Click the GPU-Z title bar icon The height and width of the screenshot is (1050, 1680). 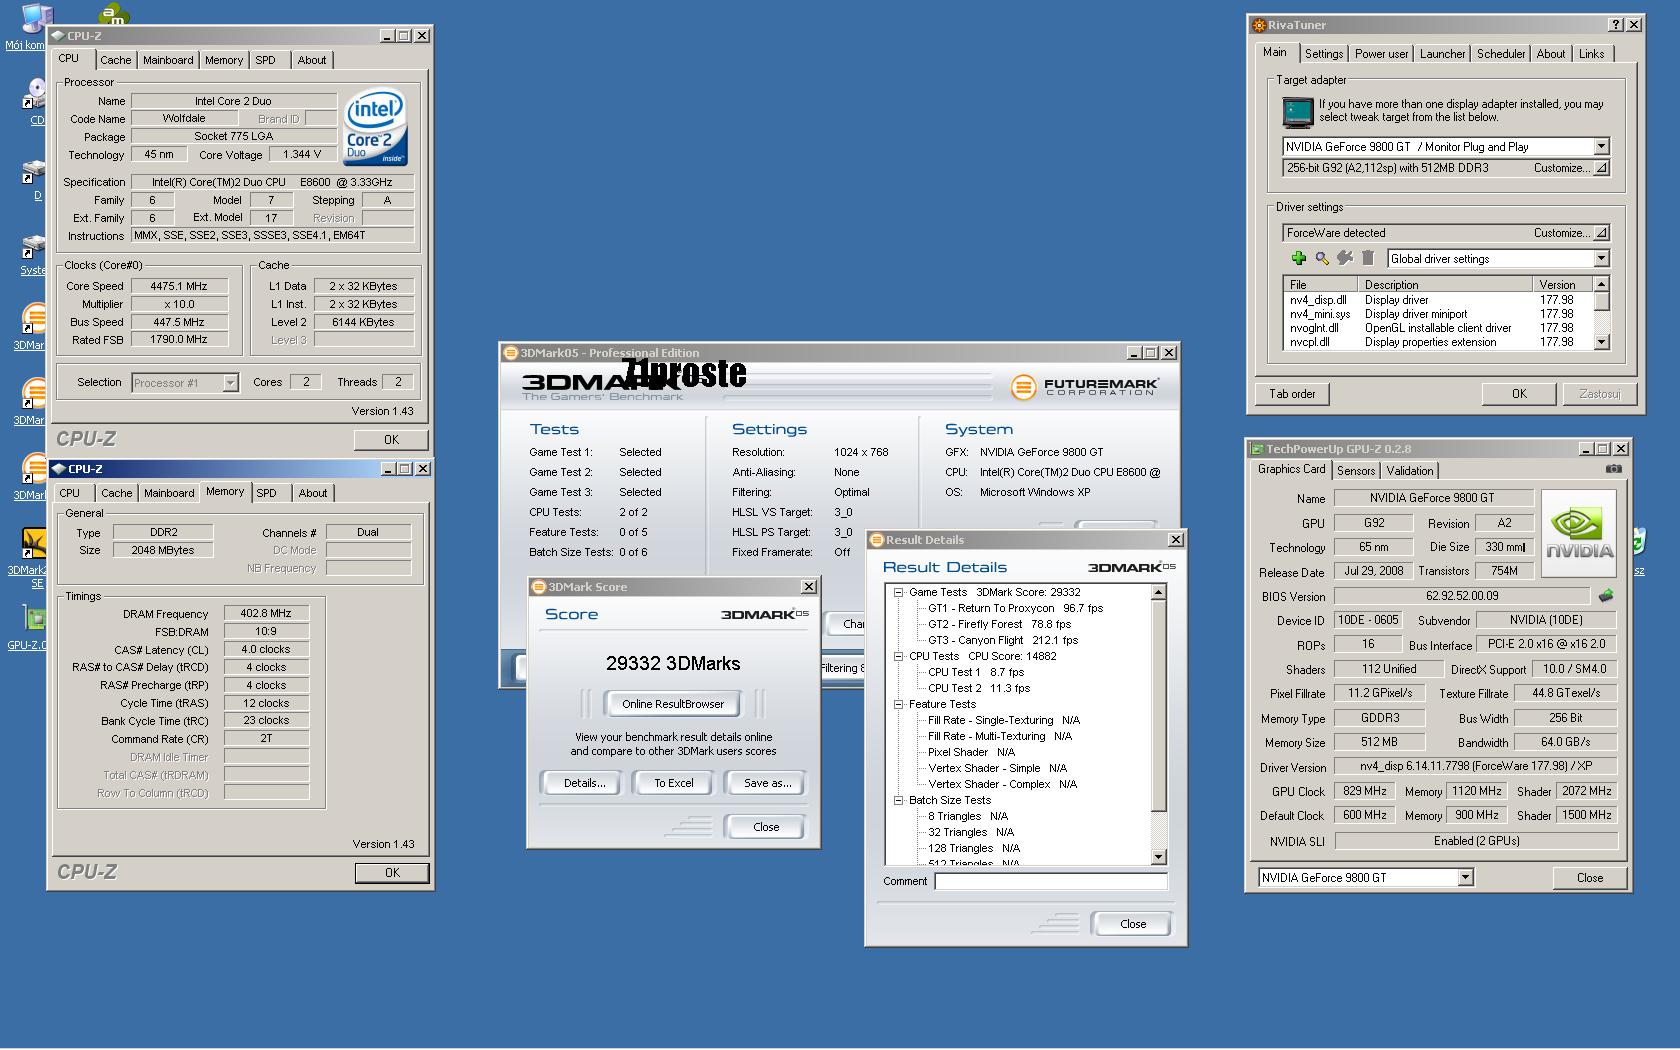[x=1257, y=449]
